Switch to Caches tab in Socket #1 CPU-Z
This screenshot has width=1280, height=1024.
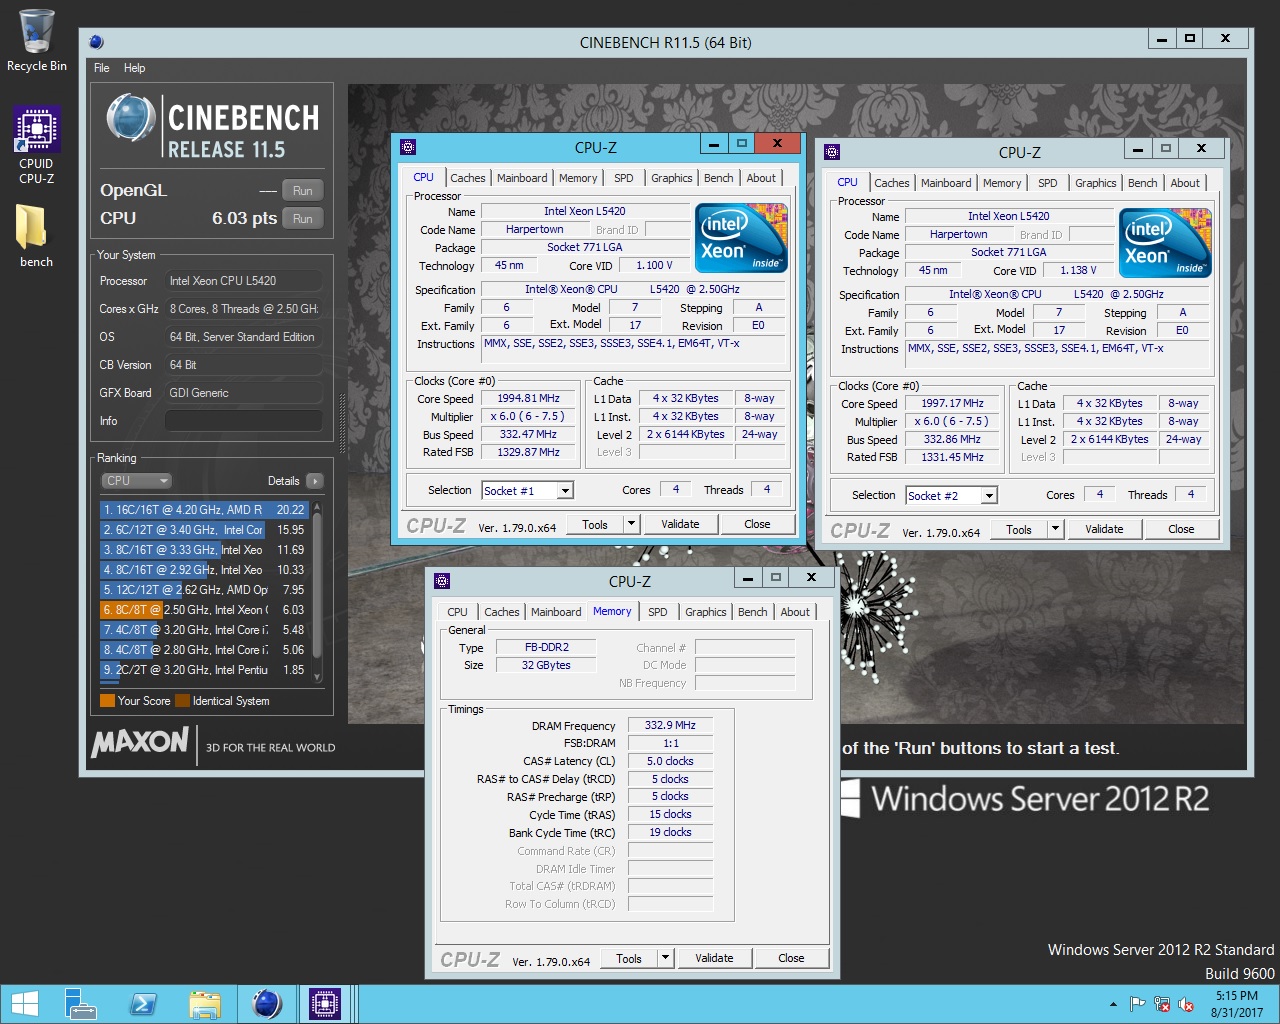[x=467, y=178]
